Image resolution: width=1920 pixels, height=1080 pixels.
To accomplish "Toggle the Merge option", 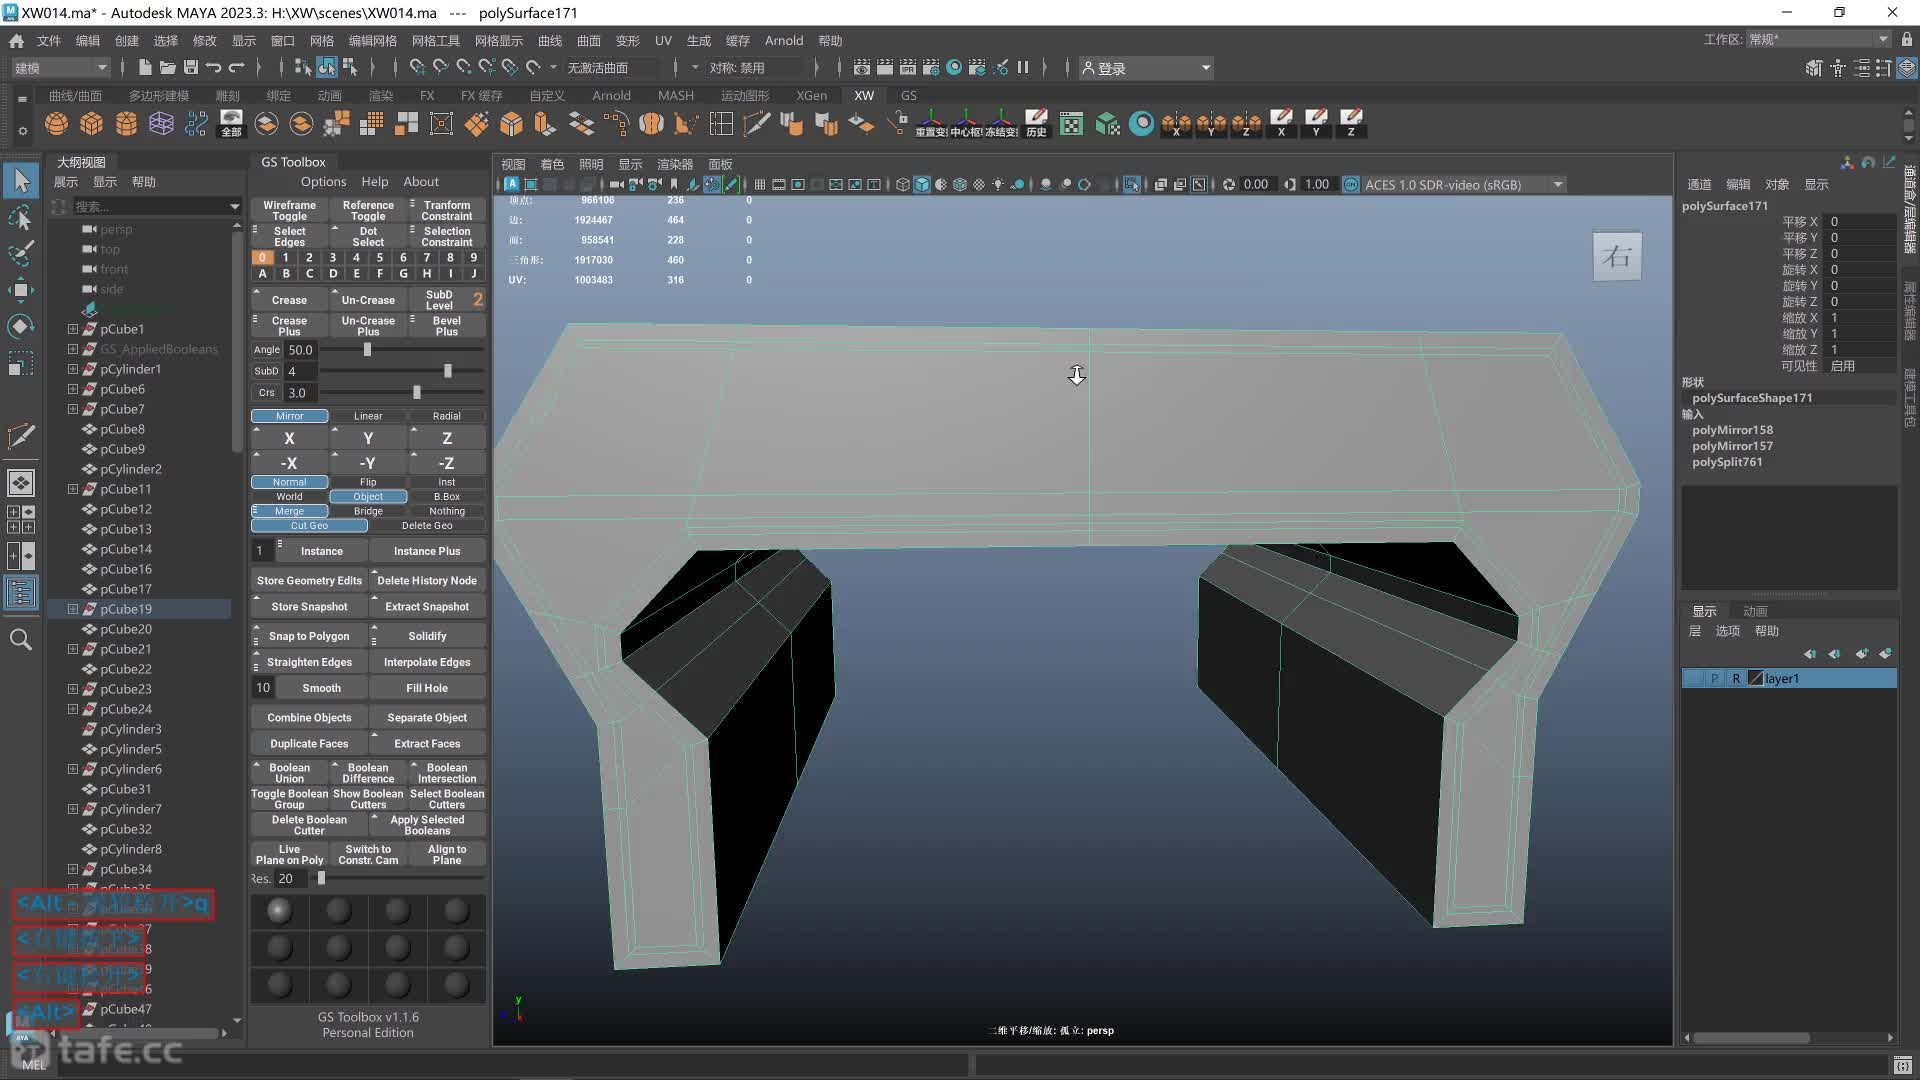I will point(289,512).
